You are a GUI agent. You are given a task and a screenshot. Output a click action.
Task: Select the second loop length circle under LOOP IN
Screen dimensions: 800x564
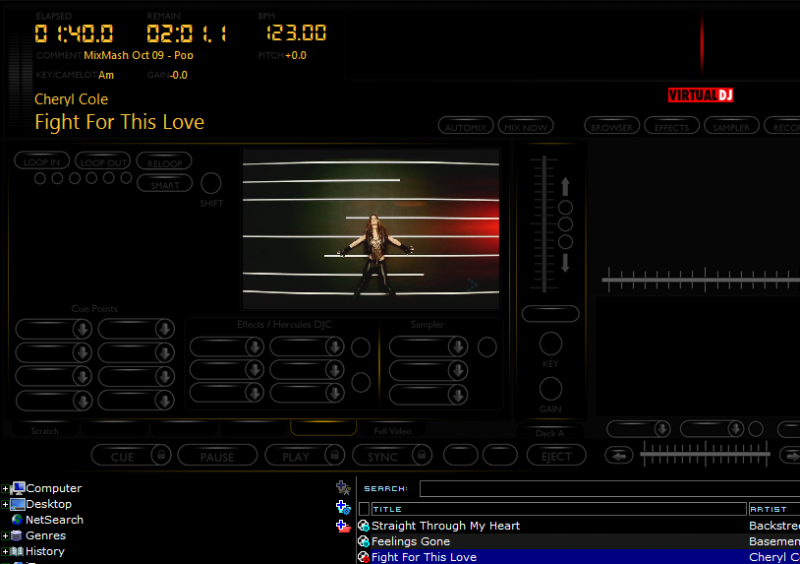[57, 178]
